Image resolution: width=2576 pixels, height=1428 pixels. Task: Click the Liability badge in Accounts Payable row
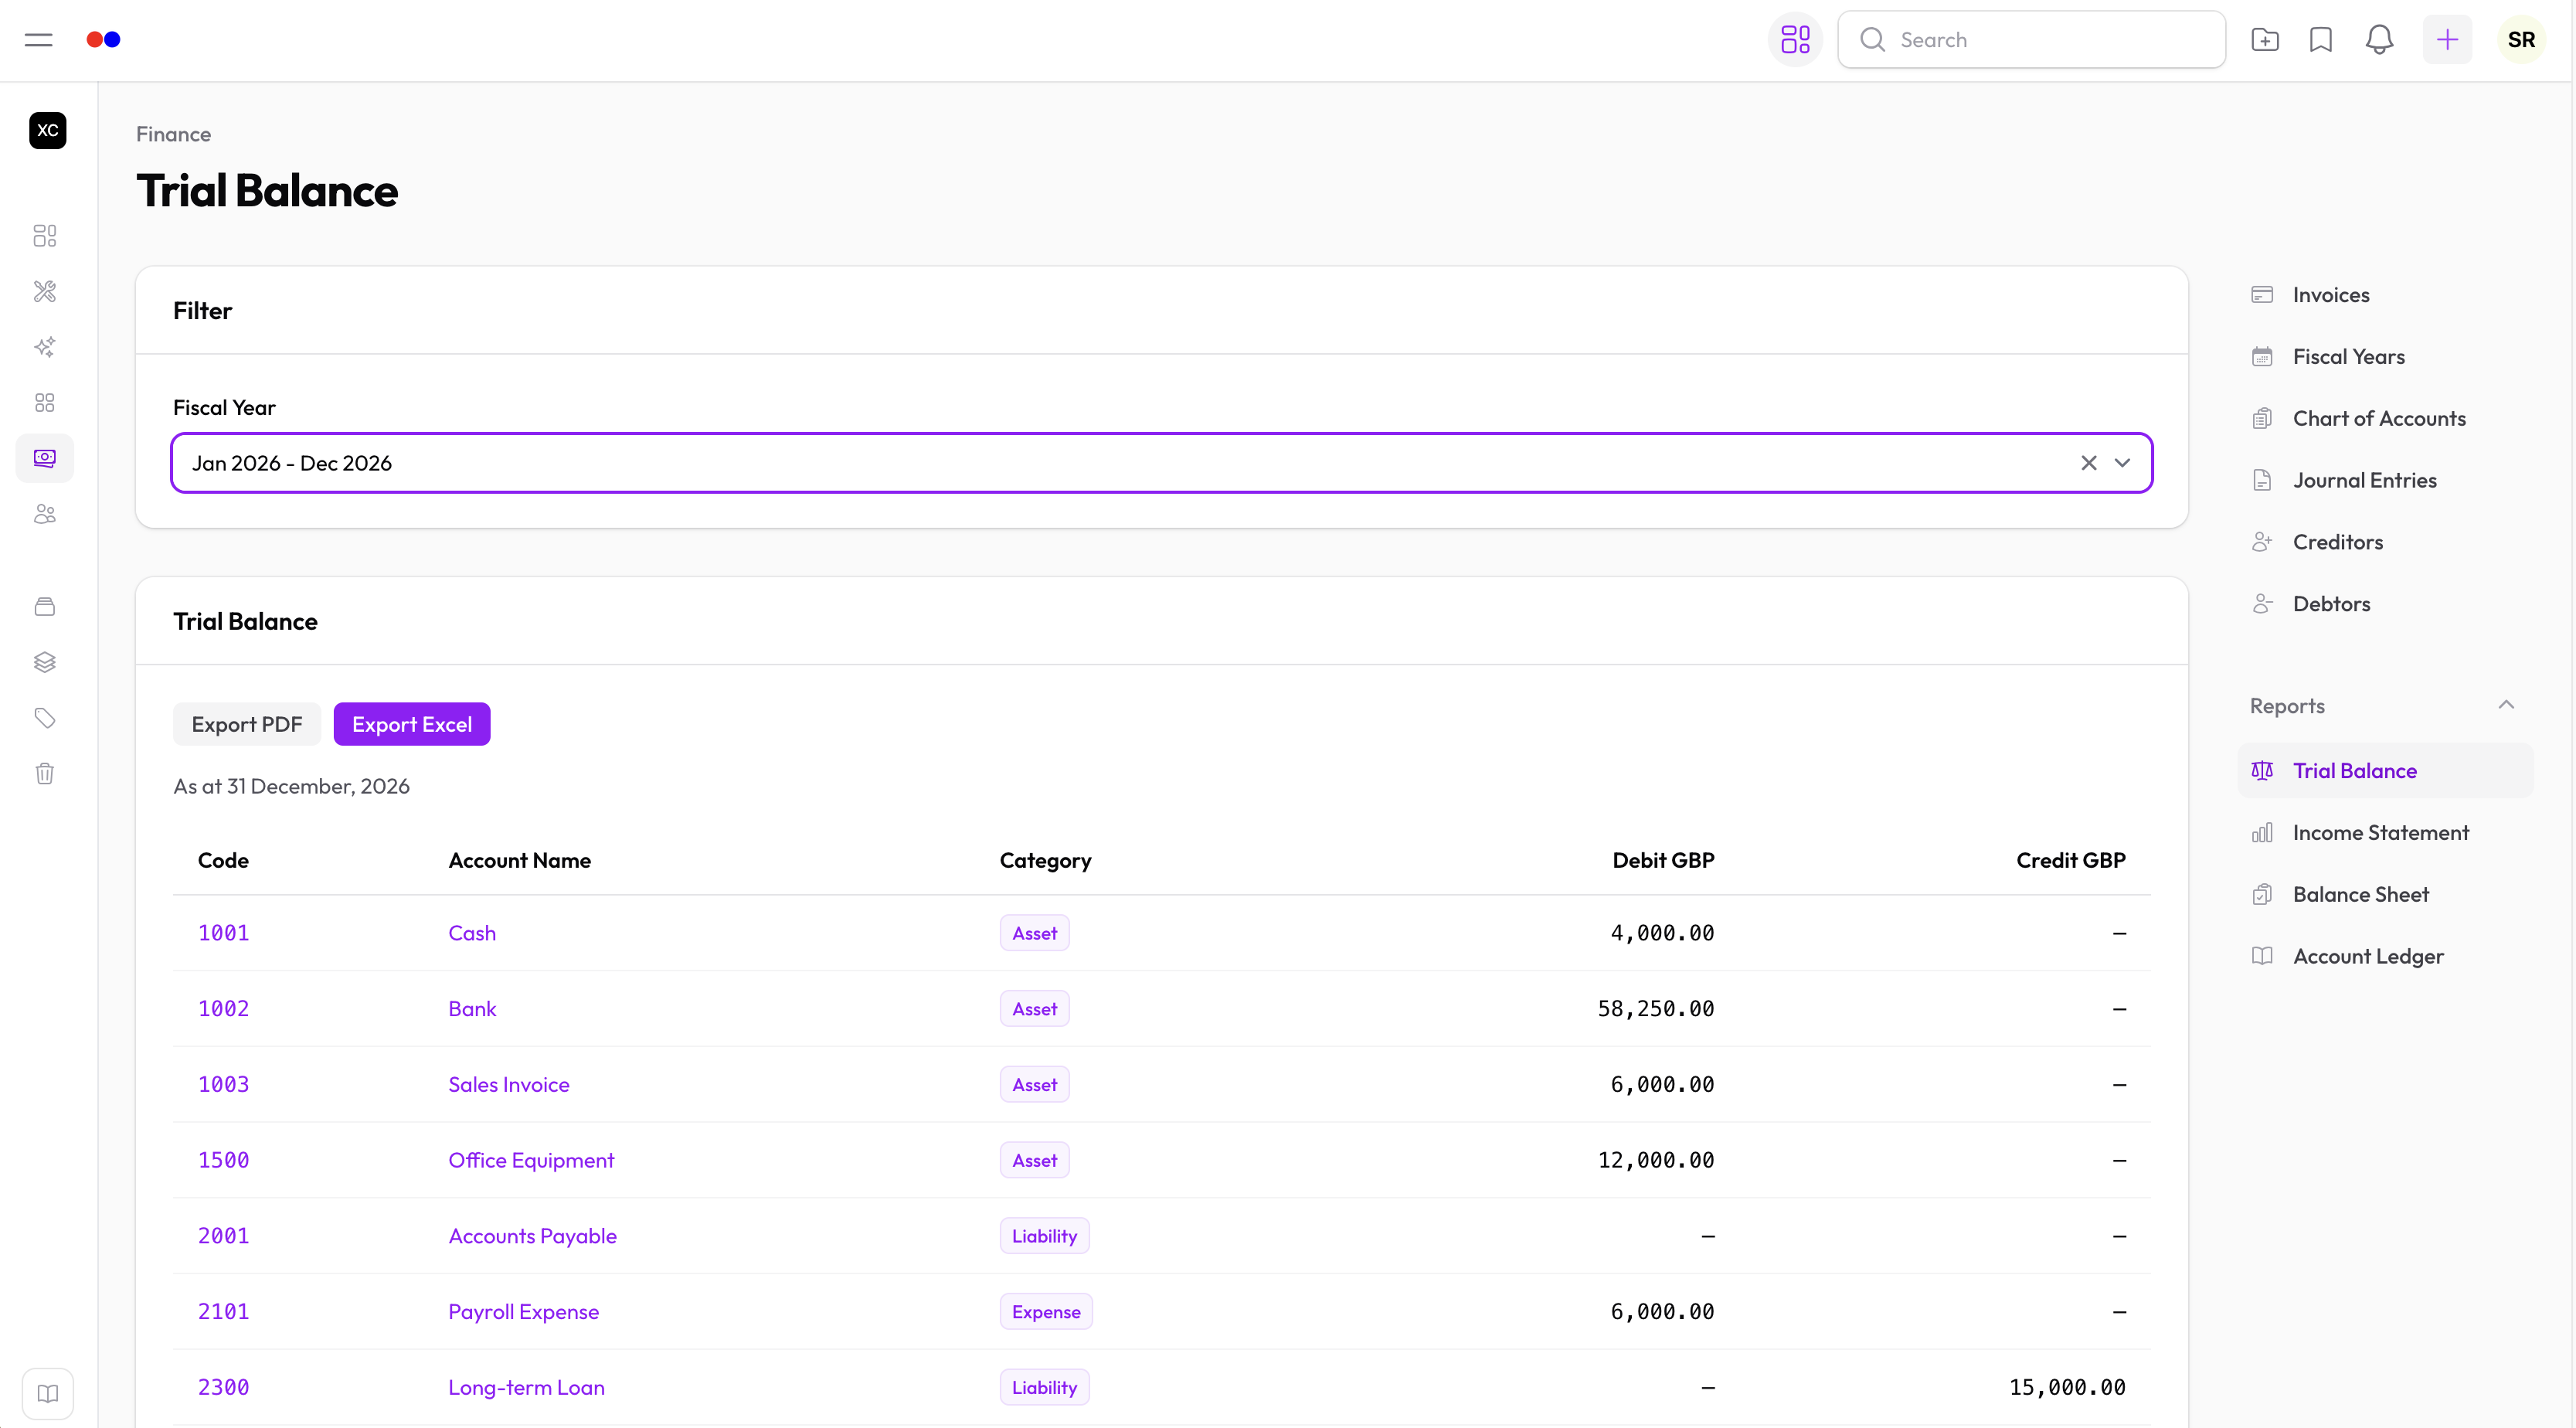(1044, 1236)
